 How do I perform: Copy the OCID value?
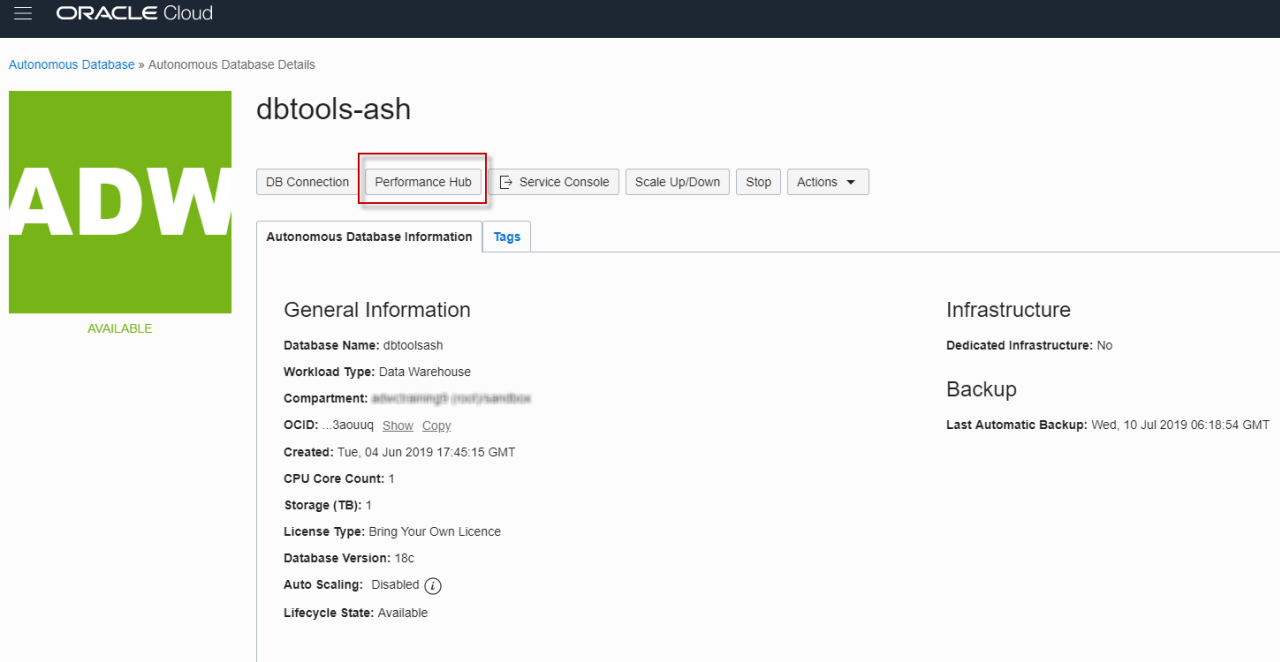436,426
